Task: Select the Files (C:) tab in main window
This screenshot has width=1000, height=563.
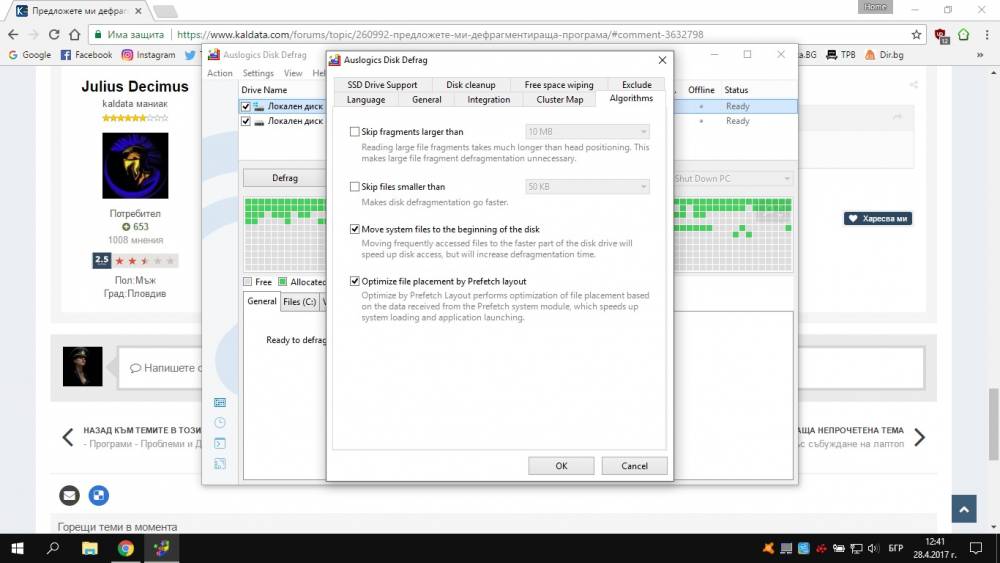Action: tap(299, 302)
